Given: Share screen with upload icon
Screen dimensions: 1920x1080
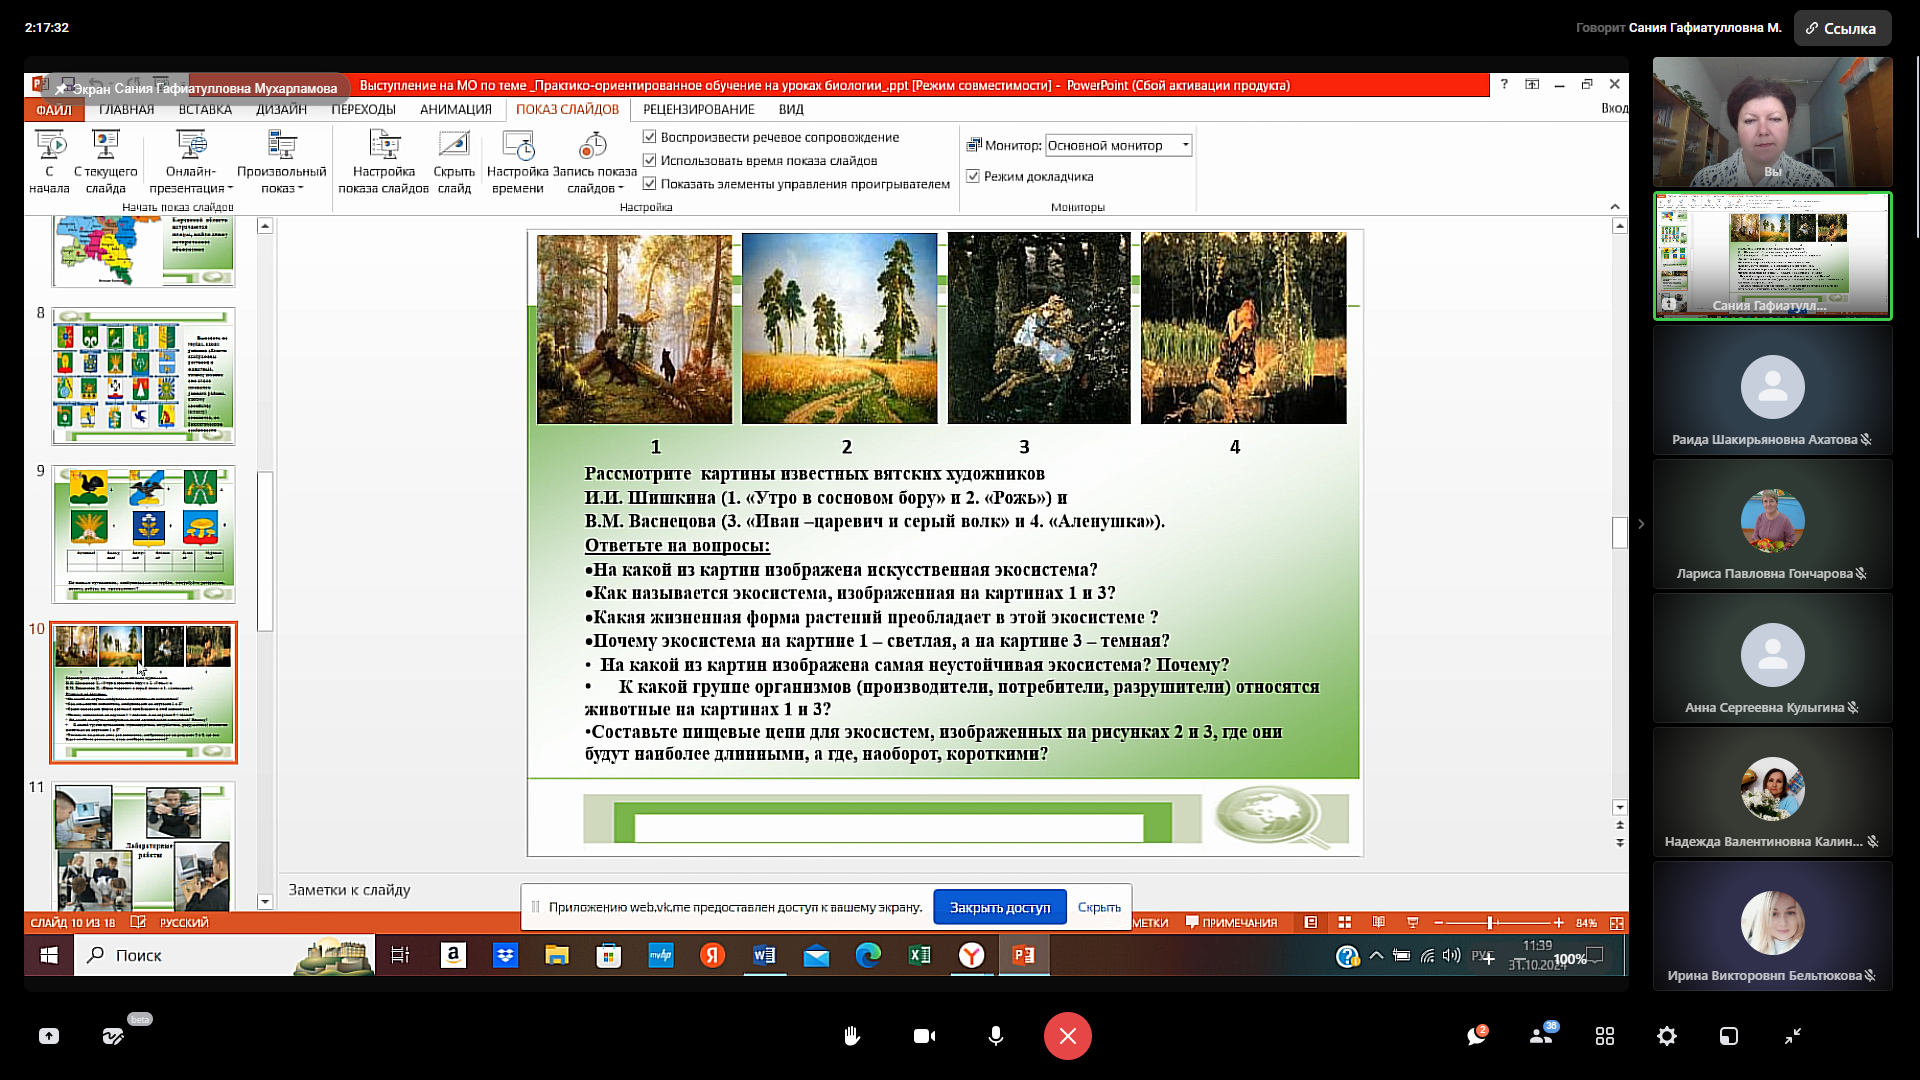Looking at the screenshot, I should pyautogui.click(x=49, y=1036).
